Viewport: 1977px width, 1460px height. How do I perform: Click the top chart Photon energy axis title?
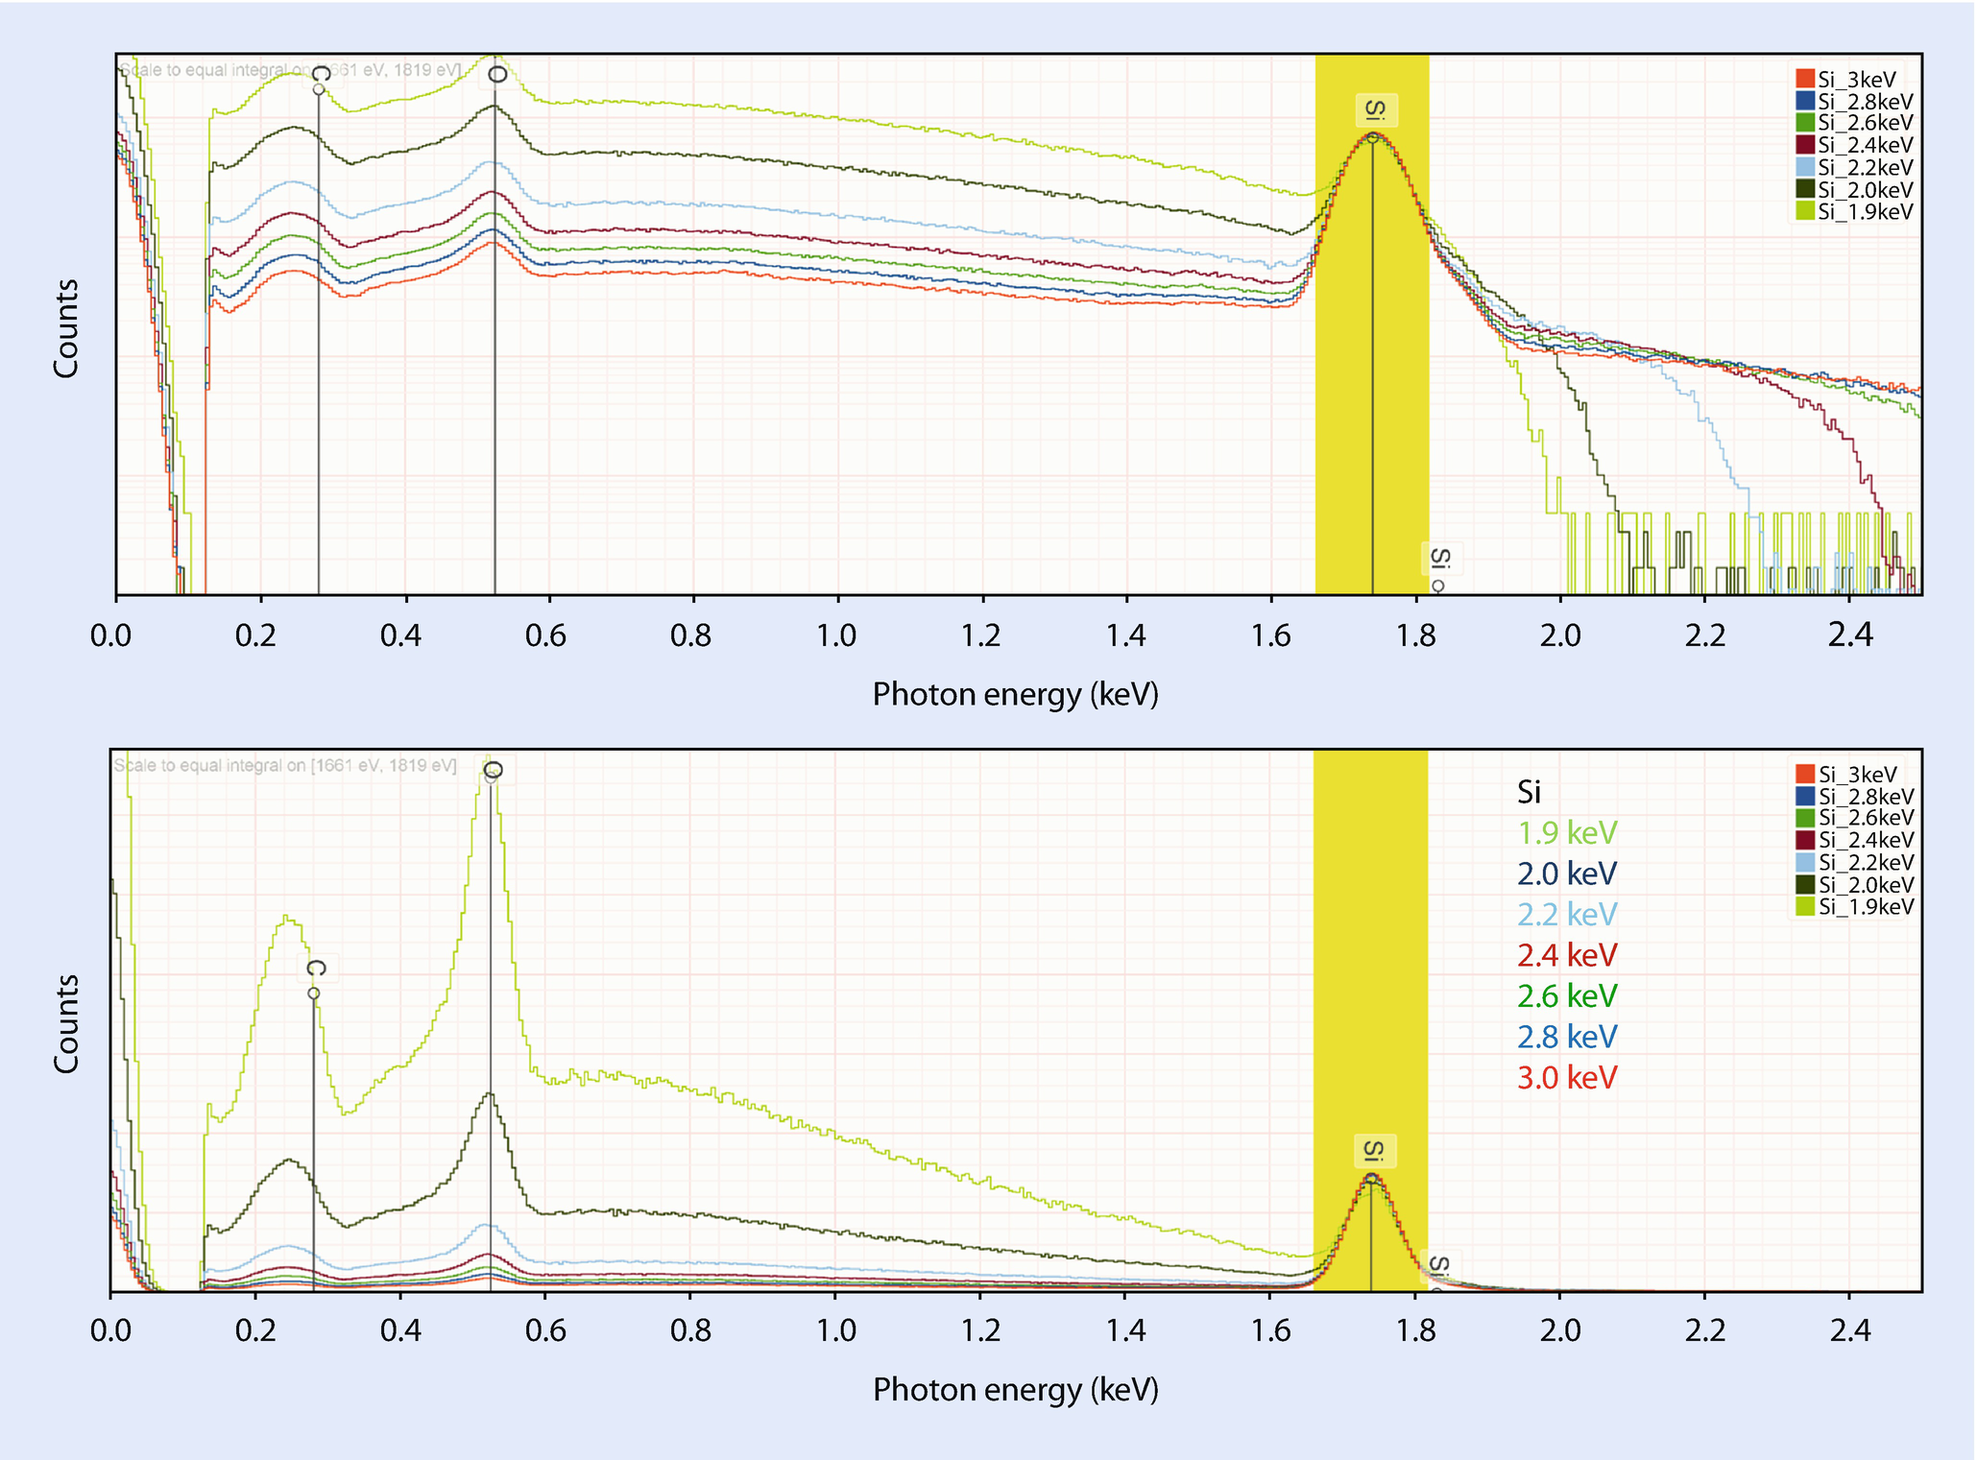[1016, 694]
